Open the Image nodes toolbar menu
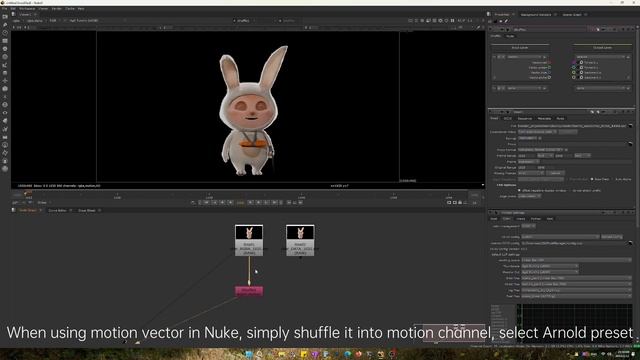This screenshot has height=360, width=640. click(5, 17)
